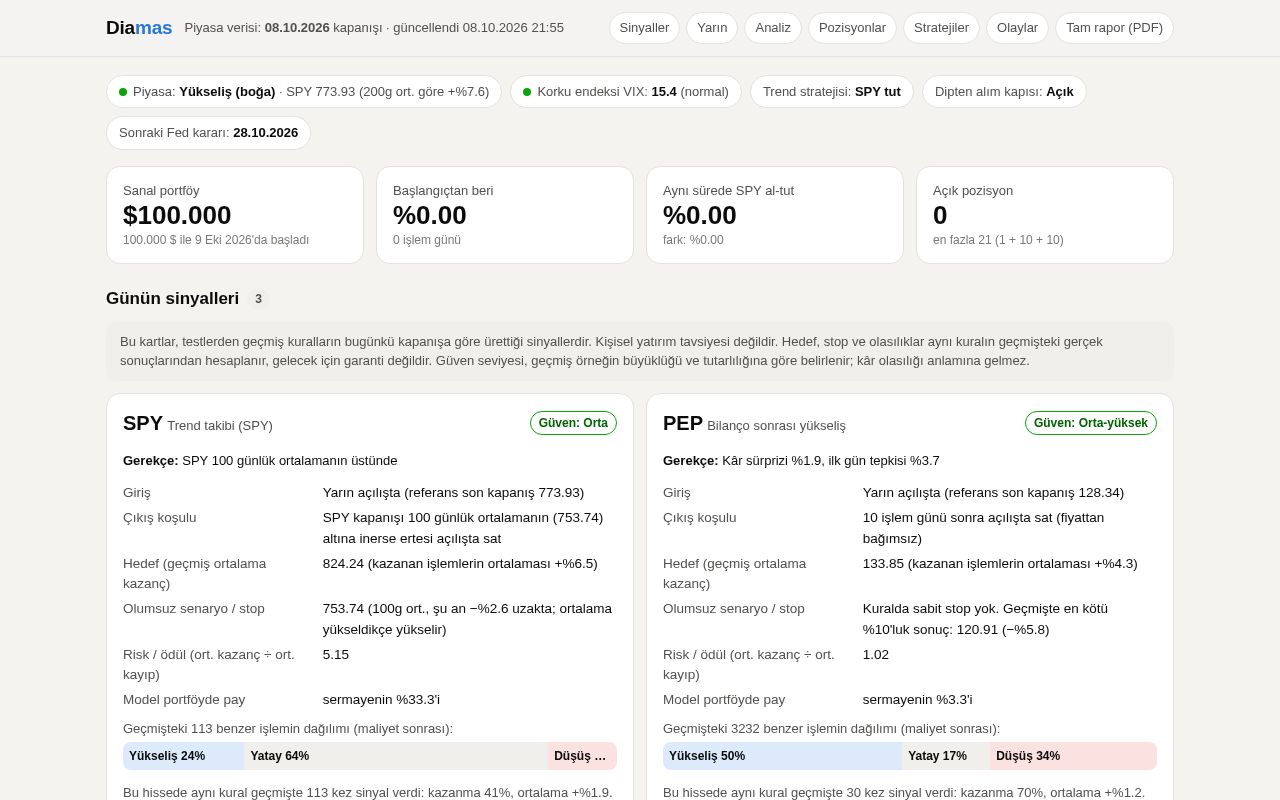Open the Sanal portföy $100.000 card
1280x800 pixels.
point(235,215)
